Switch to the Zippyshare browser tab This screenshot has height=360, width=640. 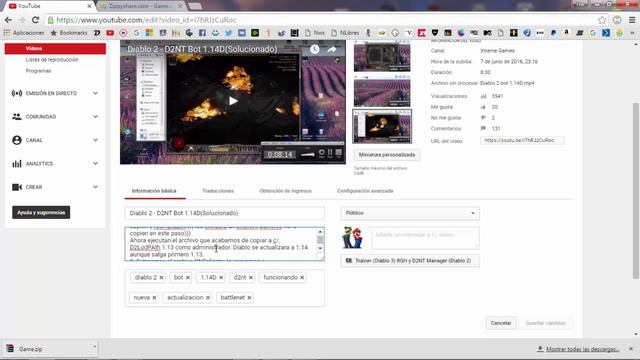tap(141, 6)
